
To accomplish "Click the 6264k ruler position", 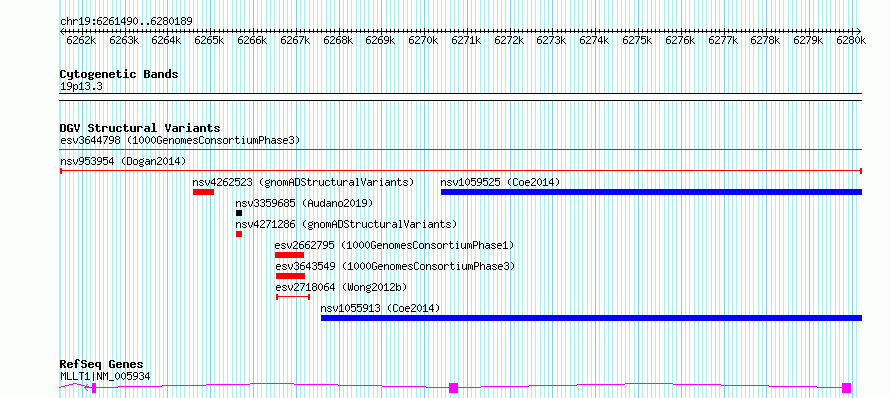I will point(166,40).
